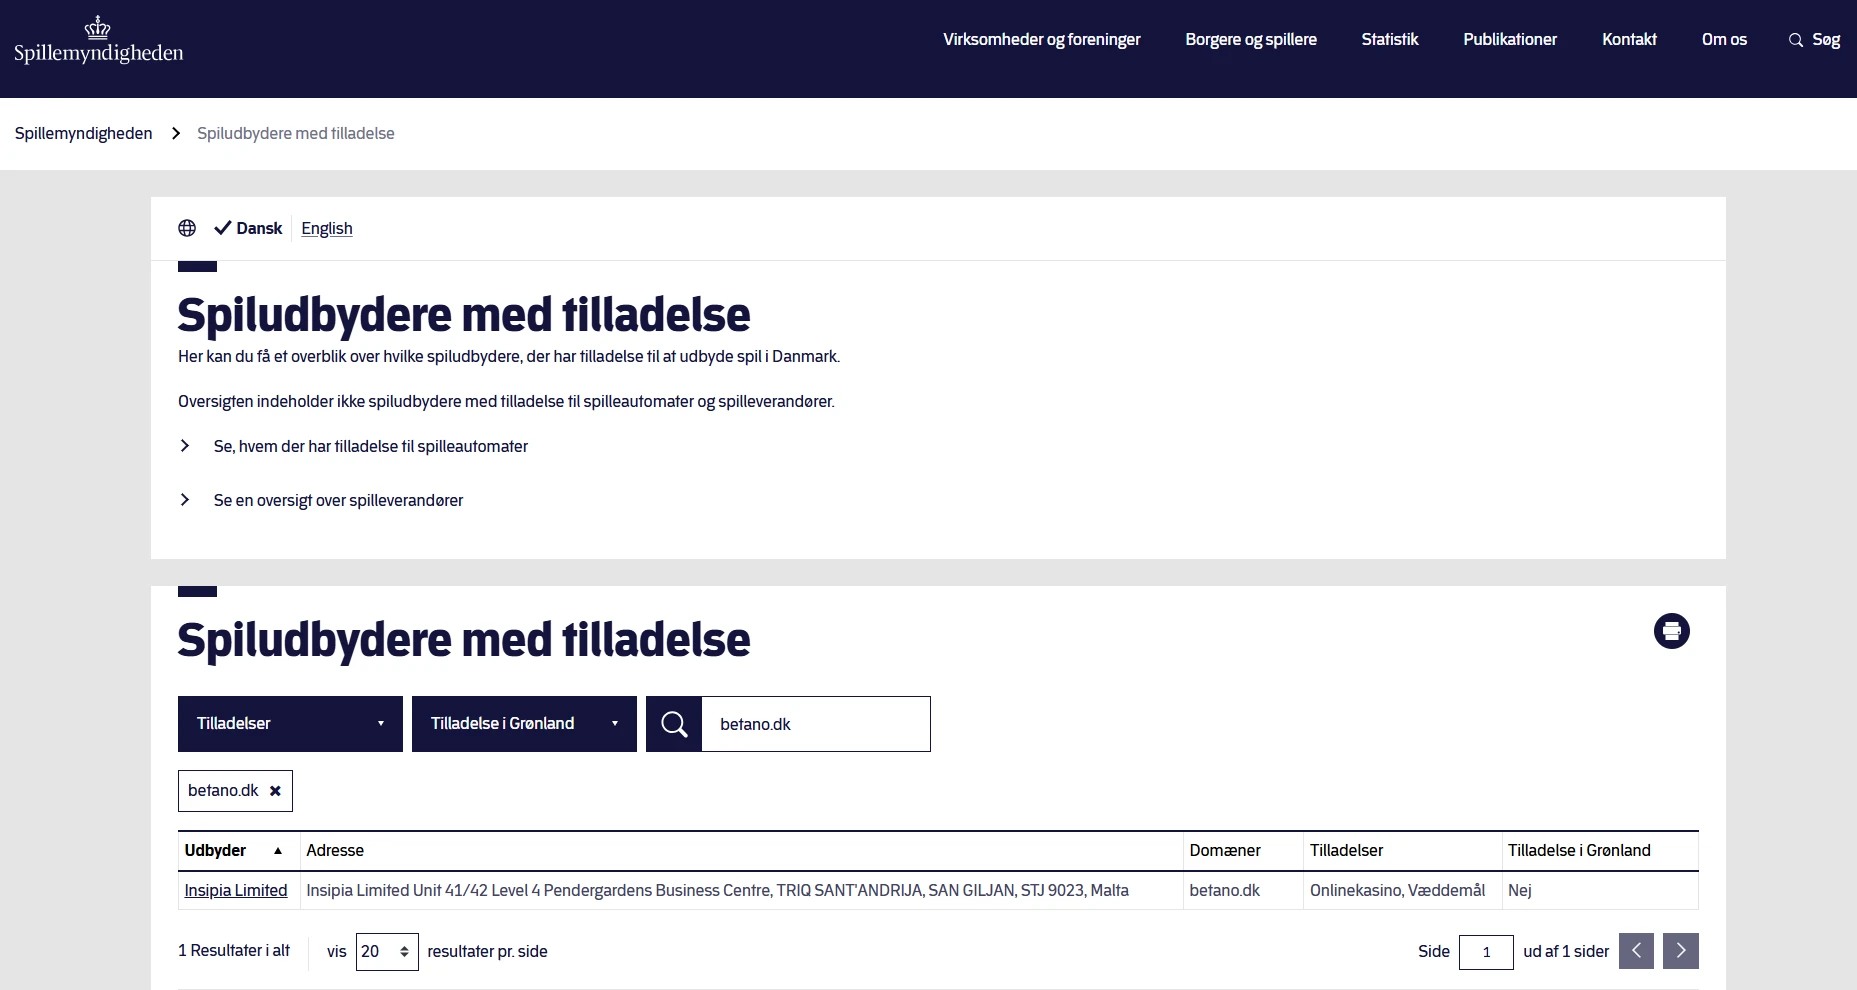Print the list using printer icon
This screenshot has height=990, width=1857.
(1671, 631)
